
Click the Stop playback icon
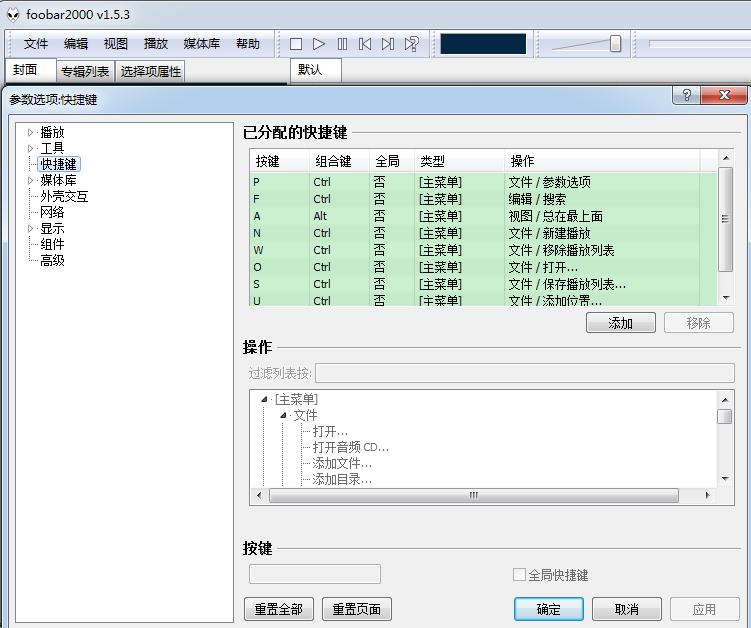[x=296, y=44]
